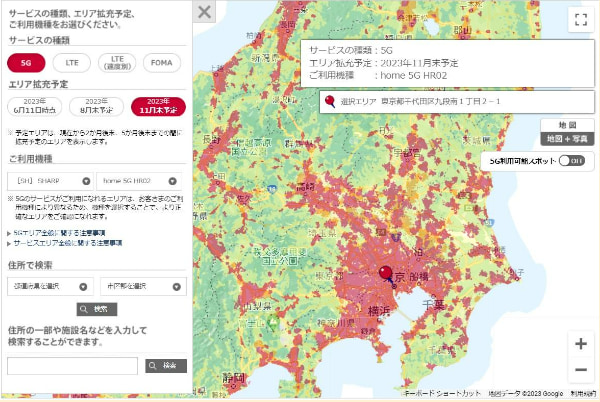Image resolution: width=600 pixels, height=402 pixels.
Task: Open the [SH] SHARP manufacturer dropdown
Action: [x=50, y=181]
